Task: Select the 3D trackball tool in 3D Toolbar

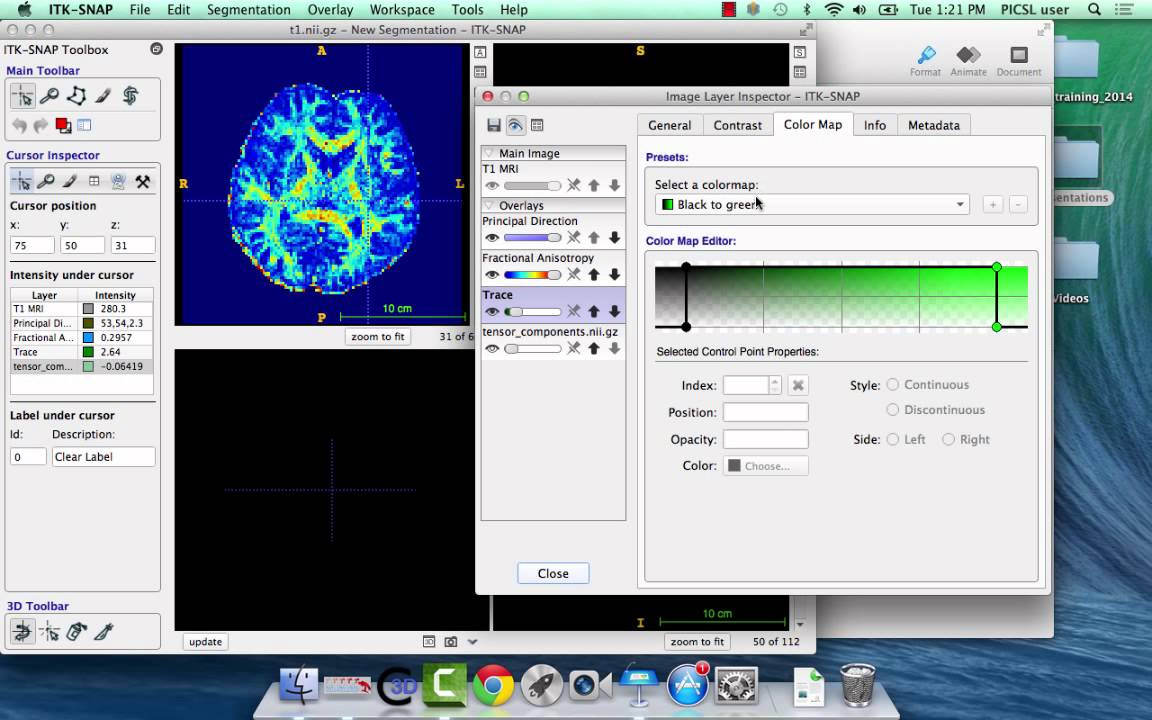Action: [x=22, y=631]
